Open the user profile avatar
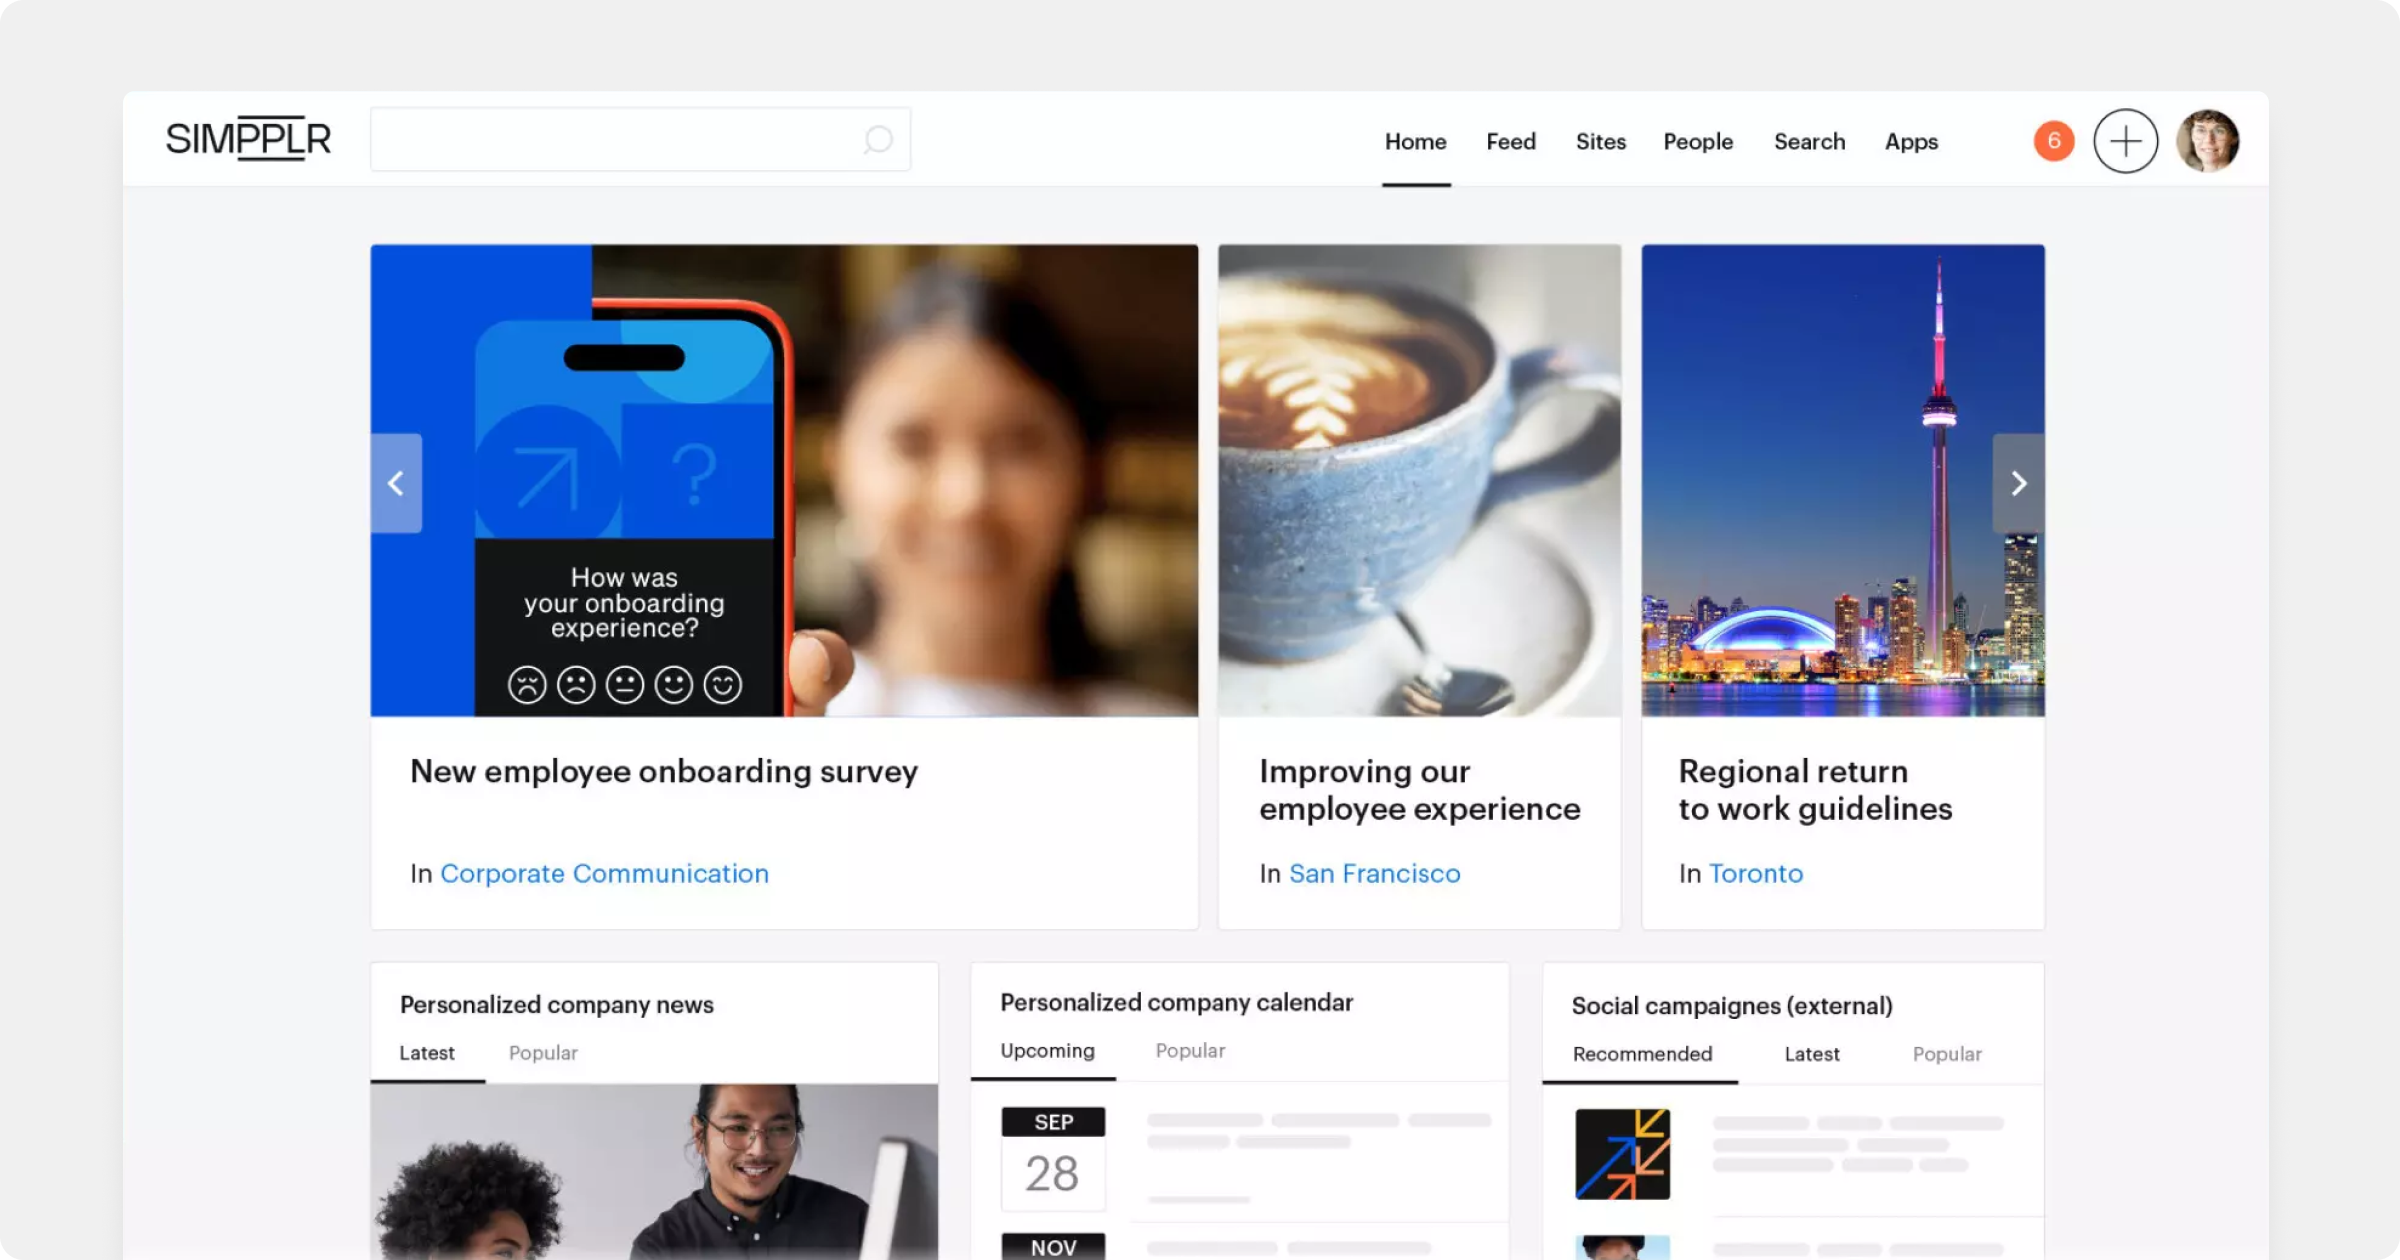This screenshot has height=1260, width=2400. (x=2207, y=140)
